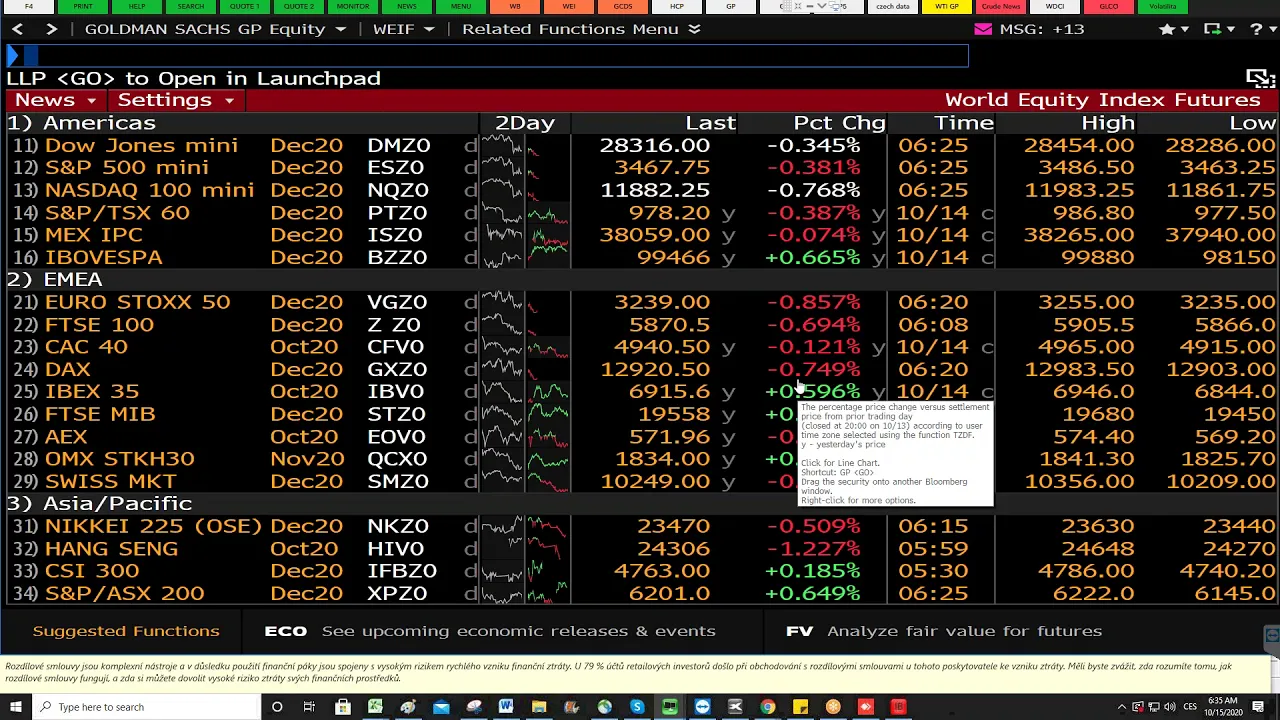Switch to the Crude News tab
The height and width of the screenshot is (720, 1280).
tap(1001, 6)
